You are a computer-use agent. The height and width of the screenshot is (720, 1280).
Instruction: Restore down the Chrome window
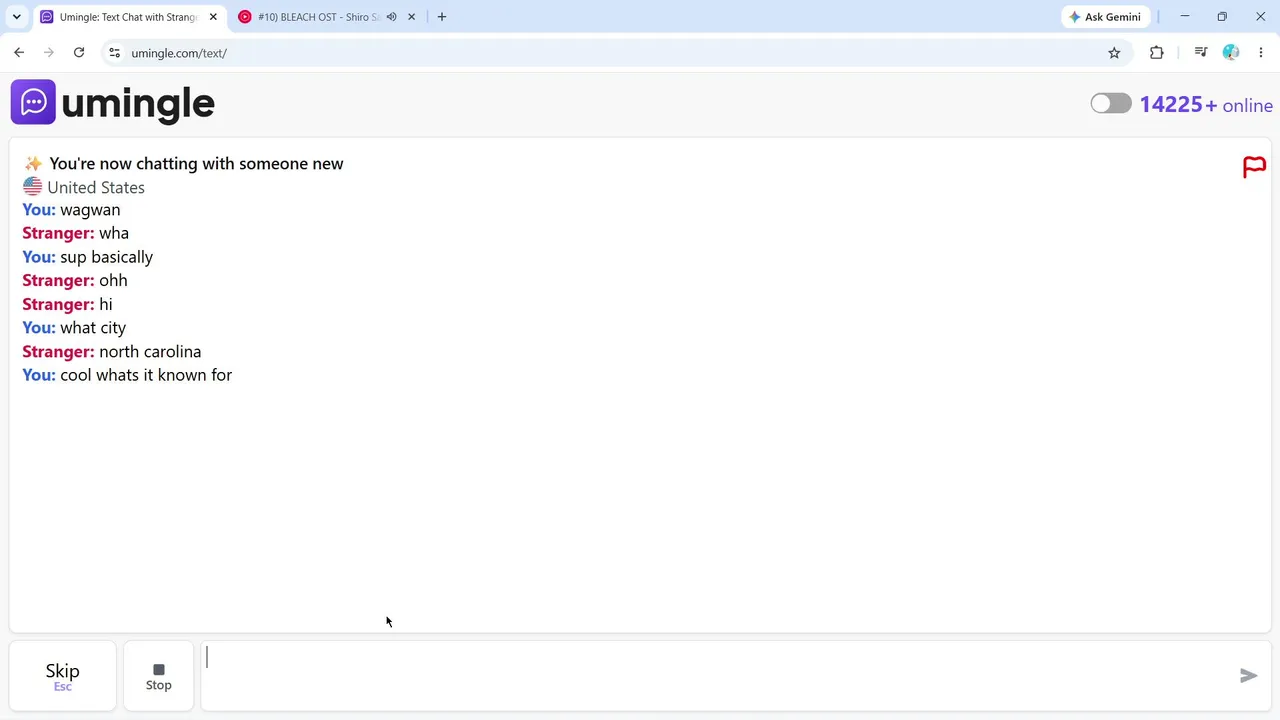[1222, 17]
